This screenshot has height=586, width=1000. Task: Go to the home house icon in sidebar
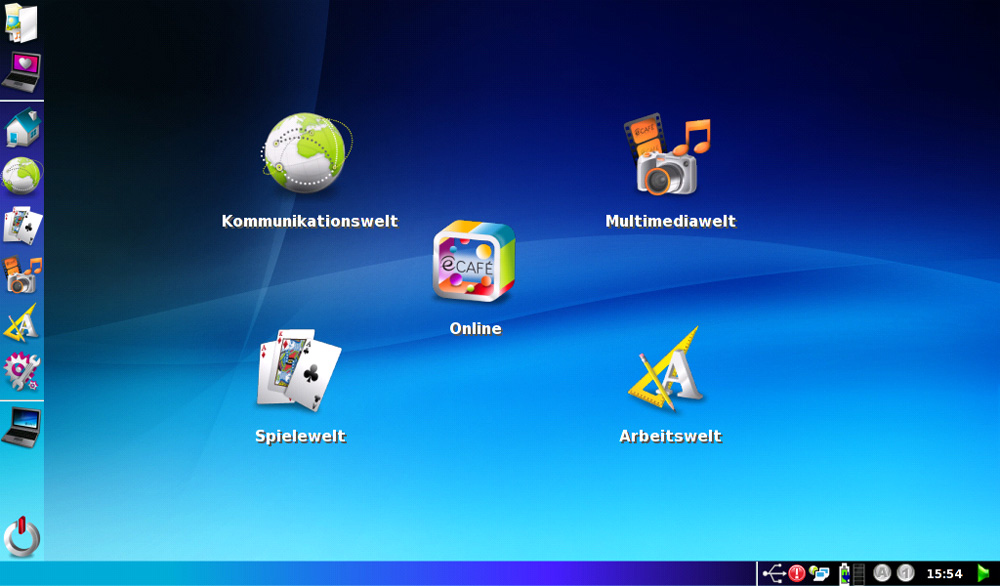[22, 127]
